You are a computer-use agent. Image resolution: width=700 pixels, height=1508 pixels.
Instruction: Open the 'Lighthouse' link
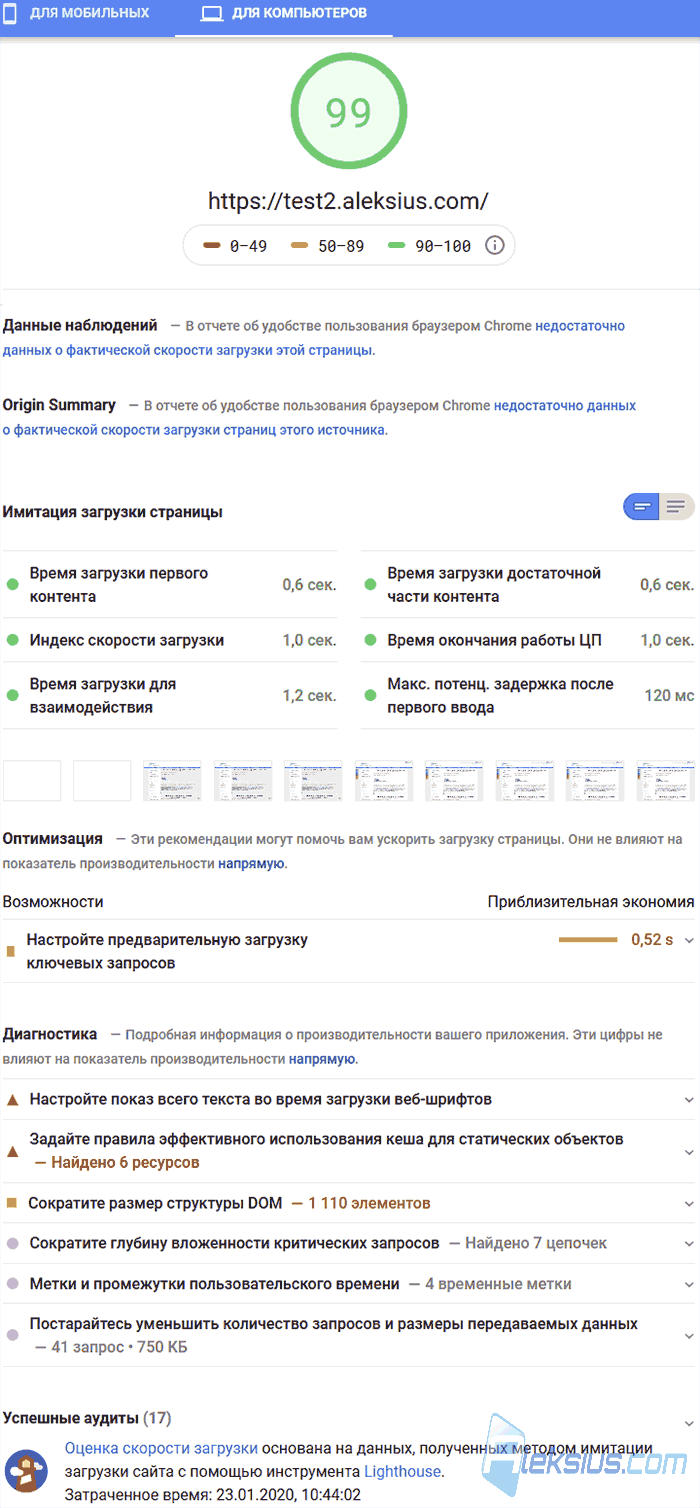point(402,1471)
